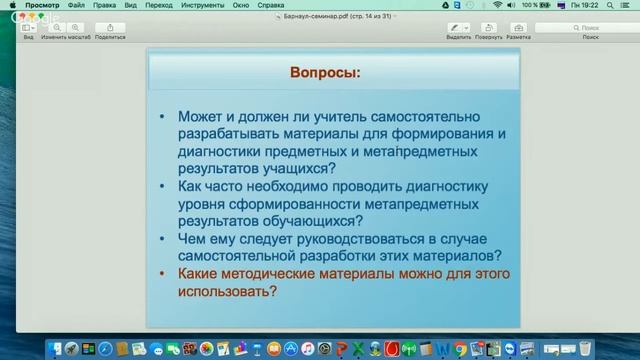Open Notification Center list icon
Viewport: 640px width, 360px height.
point(625,5)
